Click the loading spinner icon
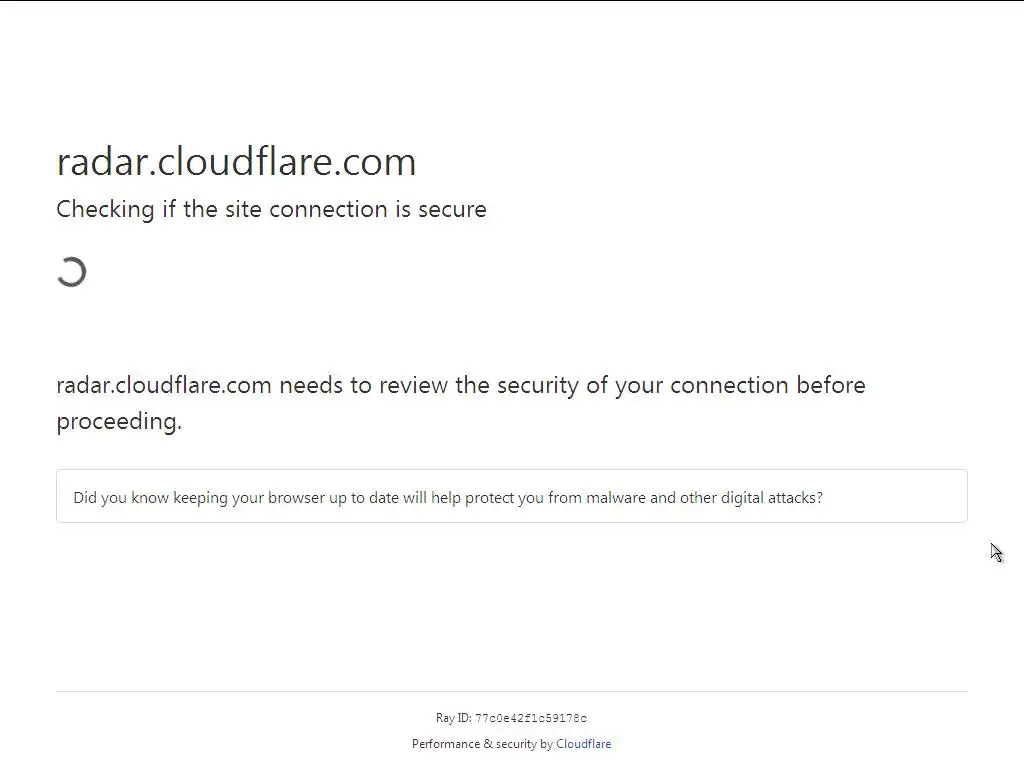 pyautogui.click(x=72, y=272)
